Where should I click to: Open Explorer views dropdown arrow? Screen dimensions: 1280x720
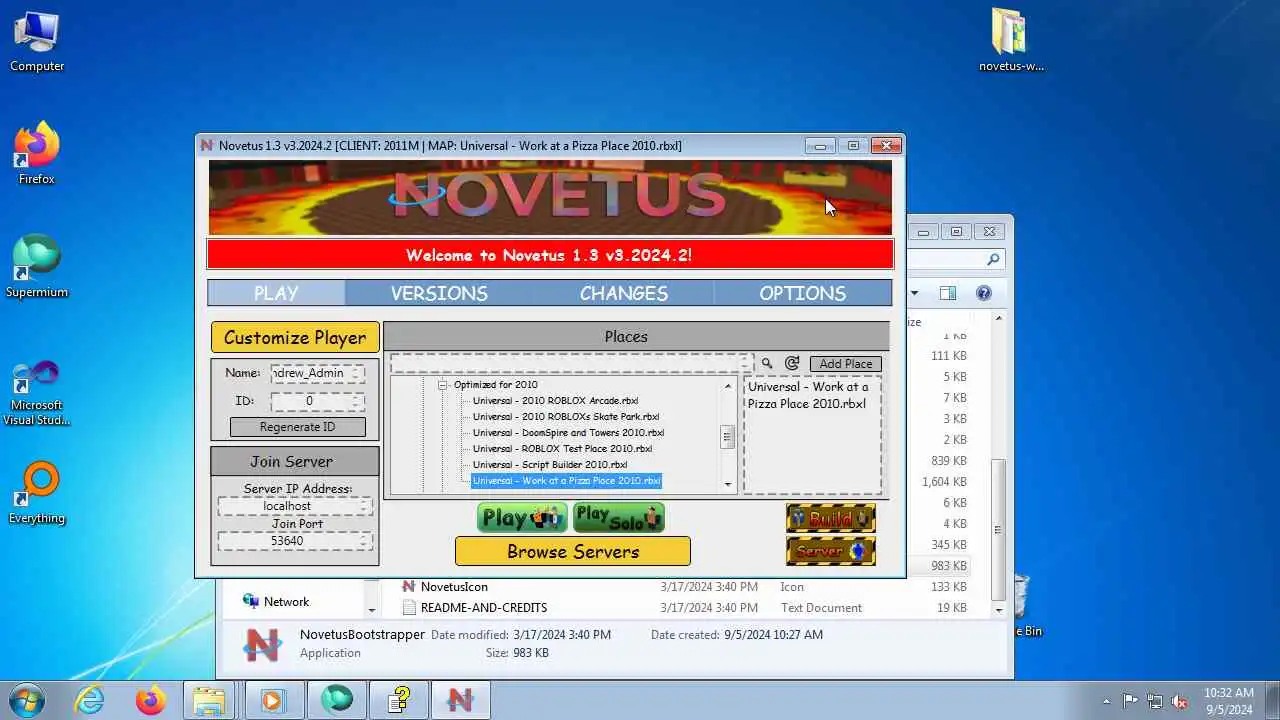click(914, 293)
